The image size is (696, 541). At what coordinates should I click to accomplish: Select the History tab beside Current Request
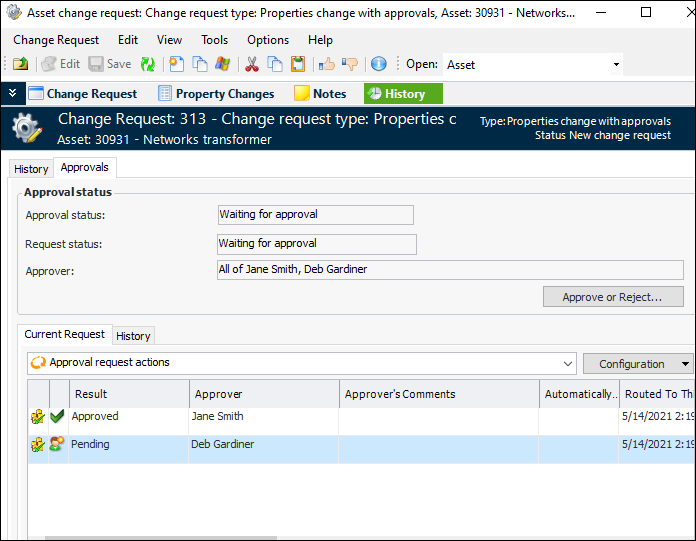[x=133, y=336]
